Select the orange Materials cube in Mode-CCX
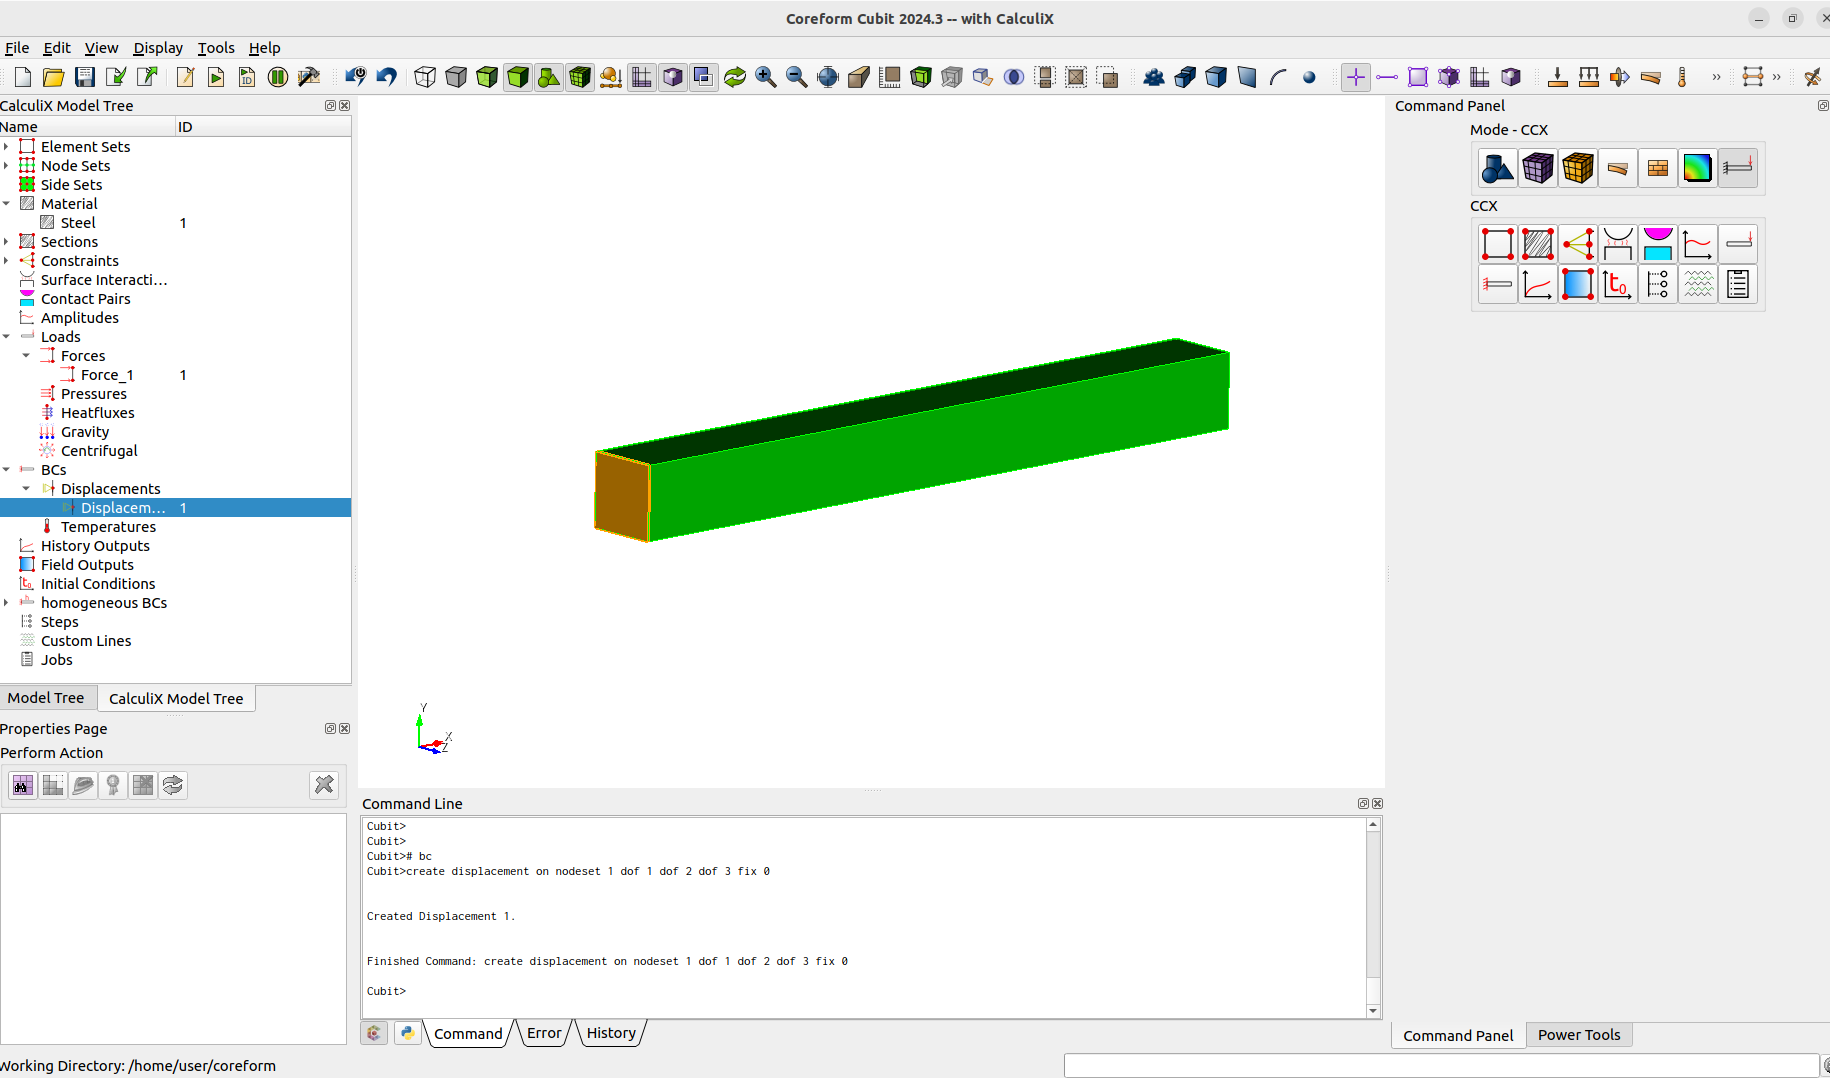The height and width of the screenshot is (1078, 1830). [1578, 168]
